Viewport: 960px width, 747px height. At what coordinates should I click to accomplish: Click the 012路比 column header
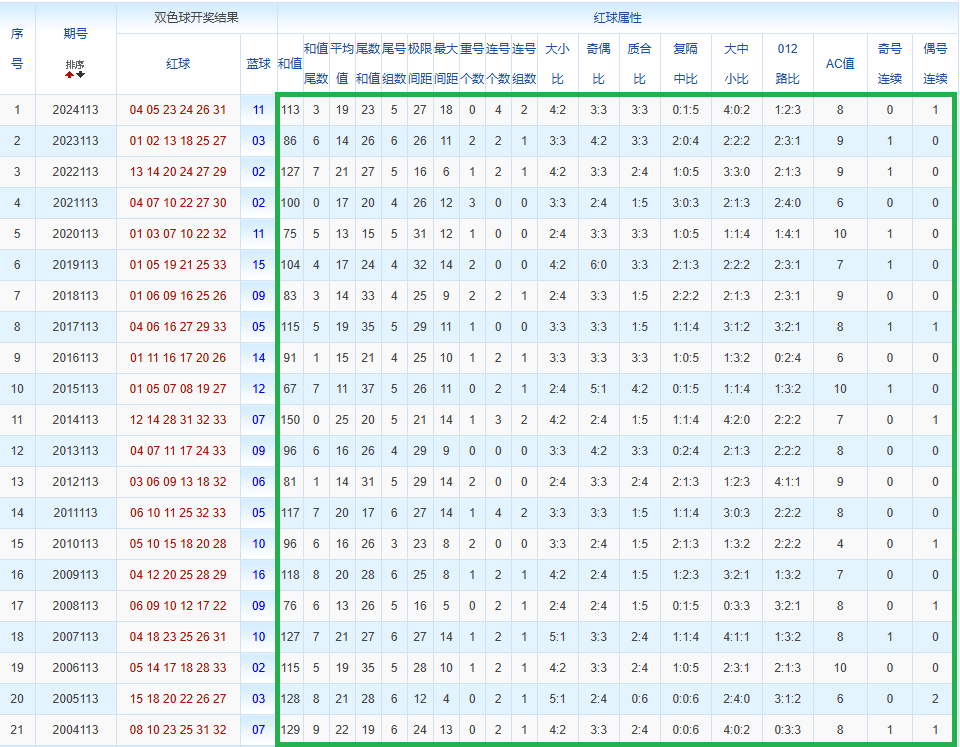(x=787, y=64)
